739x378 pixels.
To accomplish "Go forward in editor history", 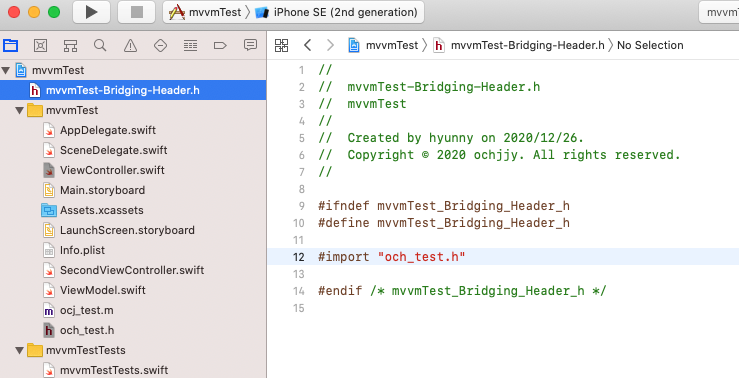I will [330, 45].
